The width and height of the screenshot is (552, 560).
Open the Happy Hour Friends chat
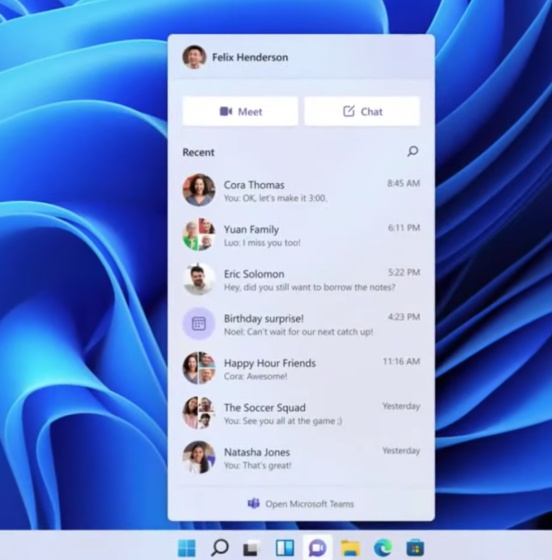click(x=301, y=369)
